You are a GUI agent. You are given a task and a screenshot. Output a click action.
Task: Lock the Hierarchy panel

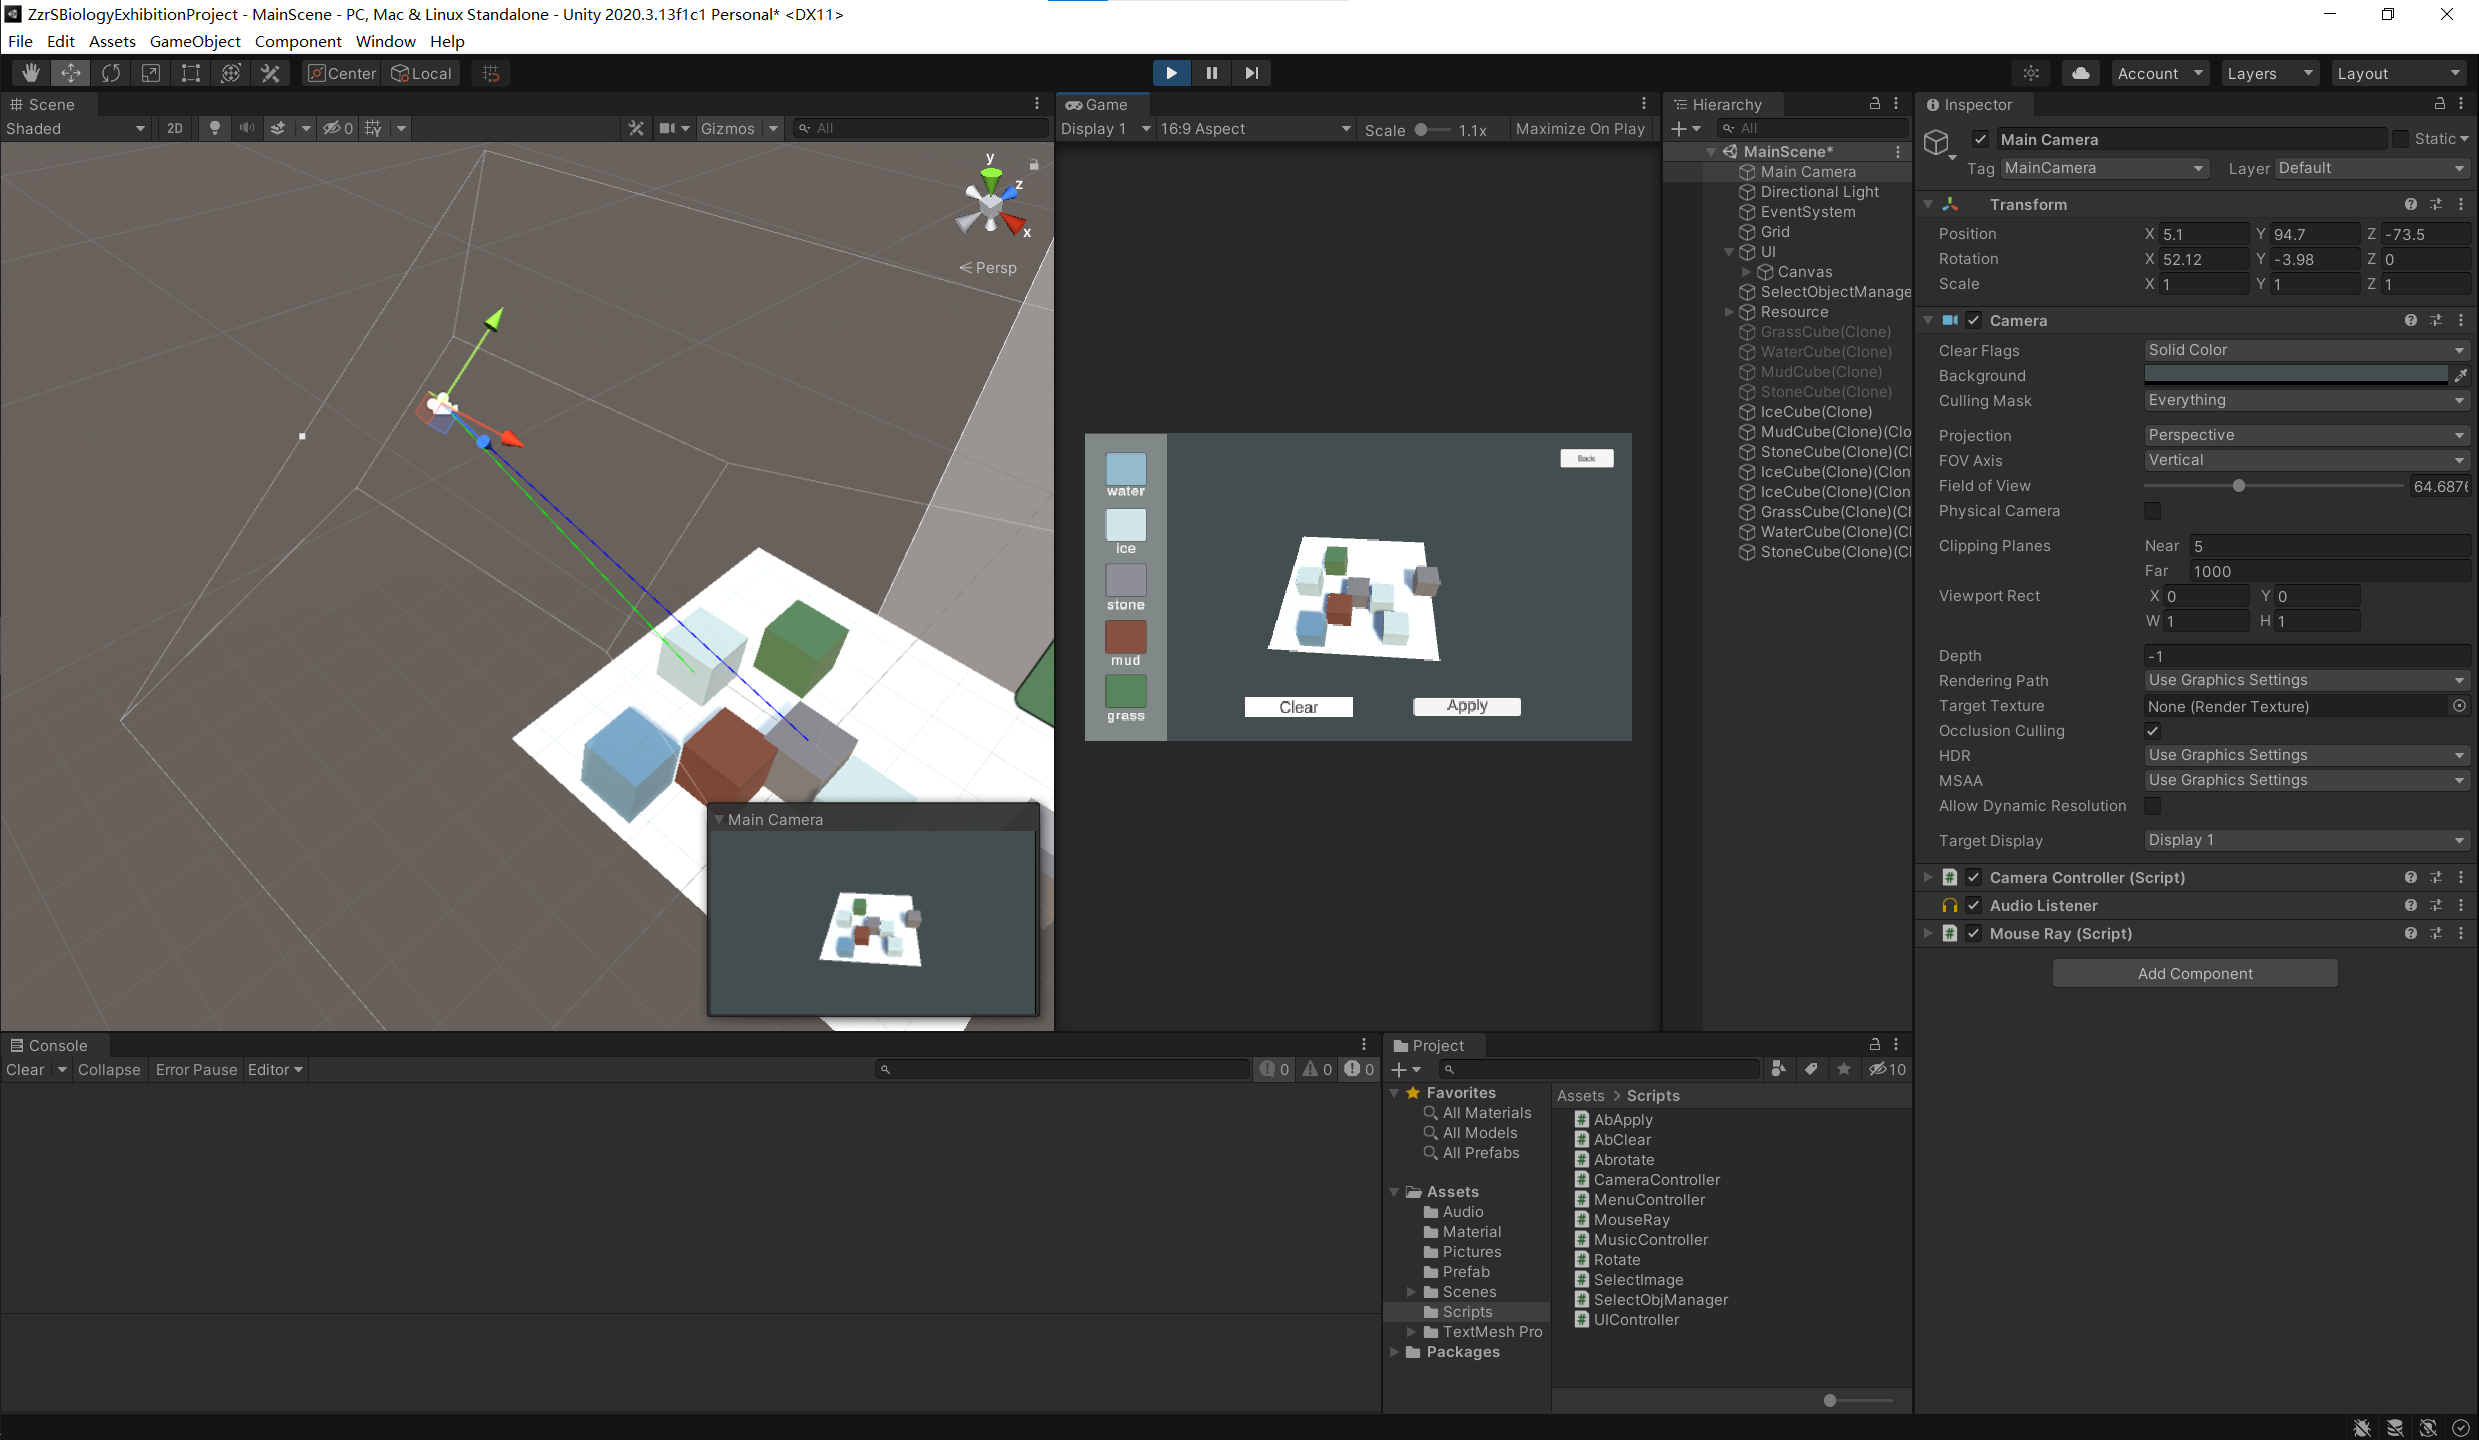point(1875,104)
